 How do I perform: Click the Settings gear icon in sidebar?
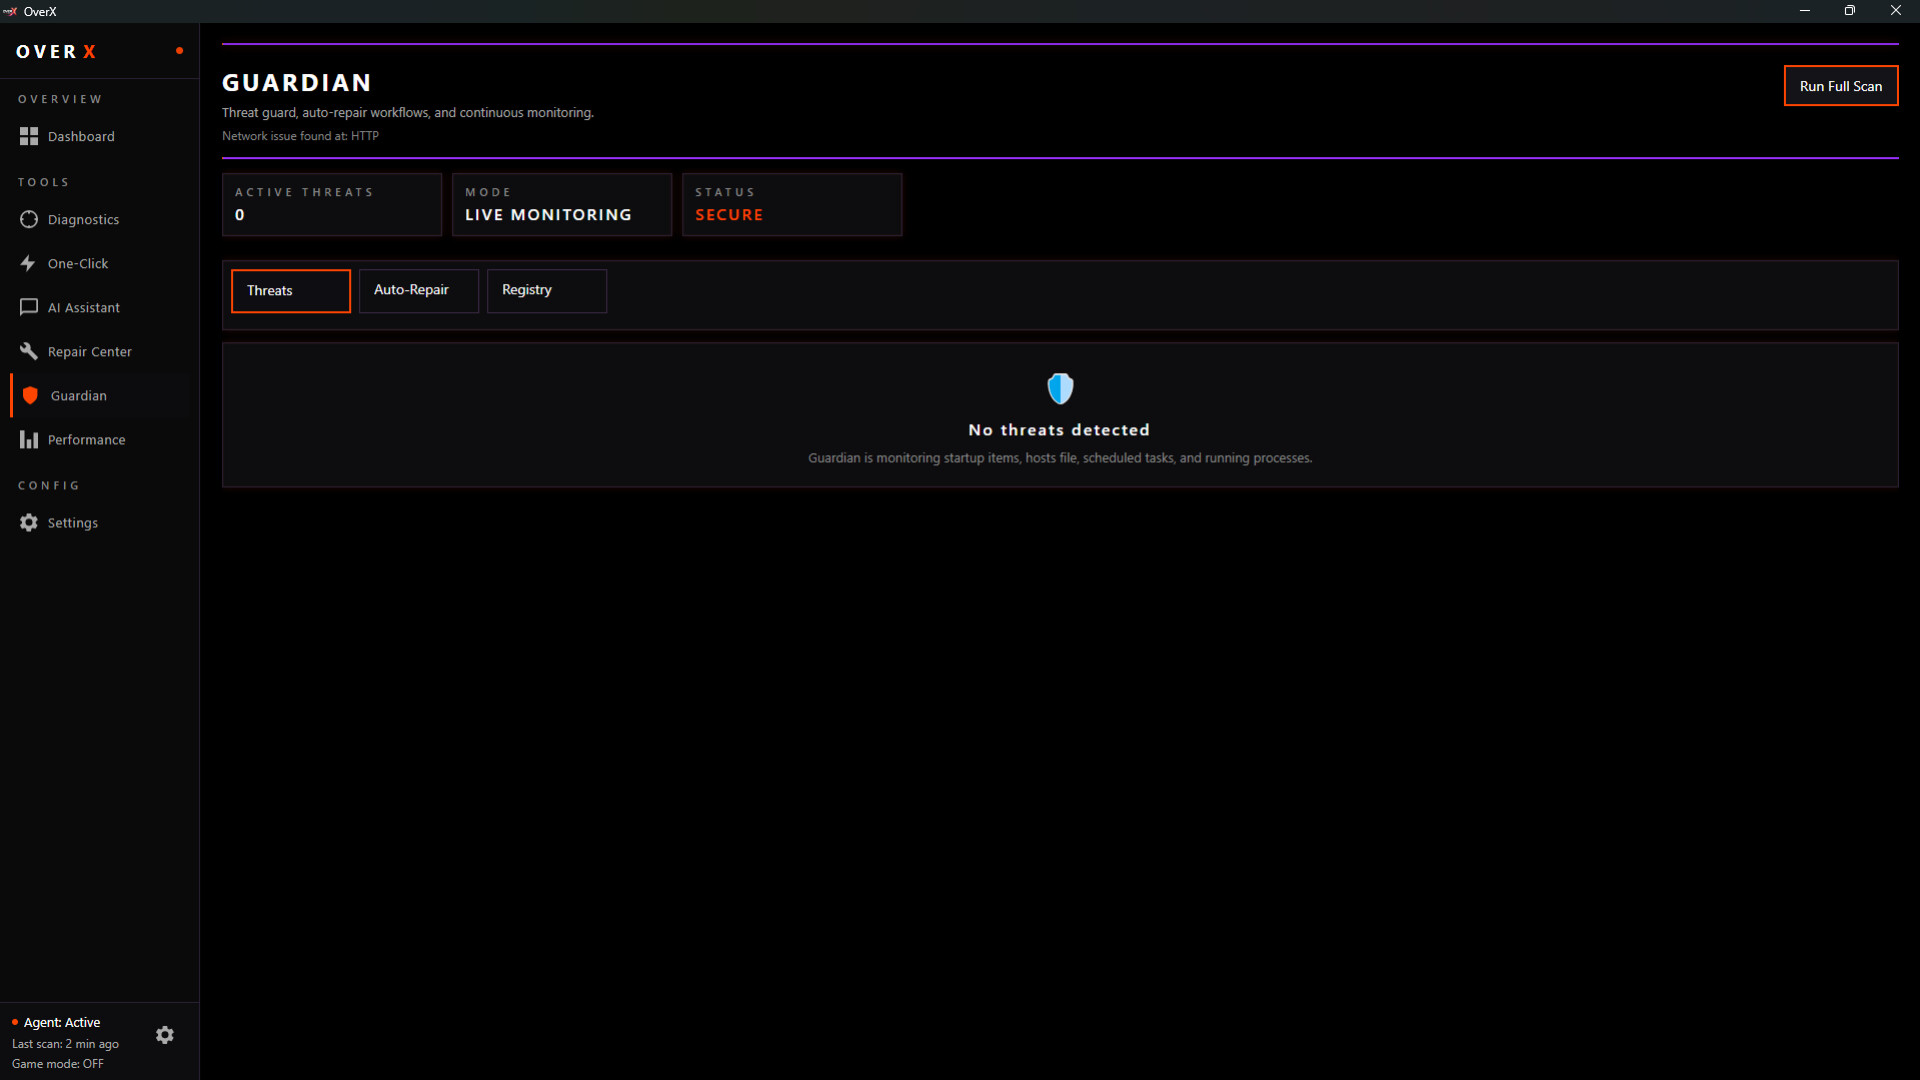(29, 522)
